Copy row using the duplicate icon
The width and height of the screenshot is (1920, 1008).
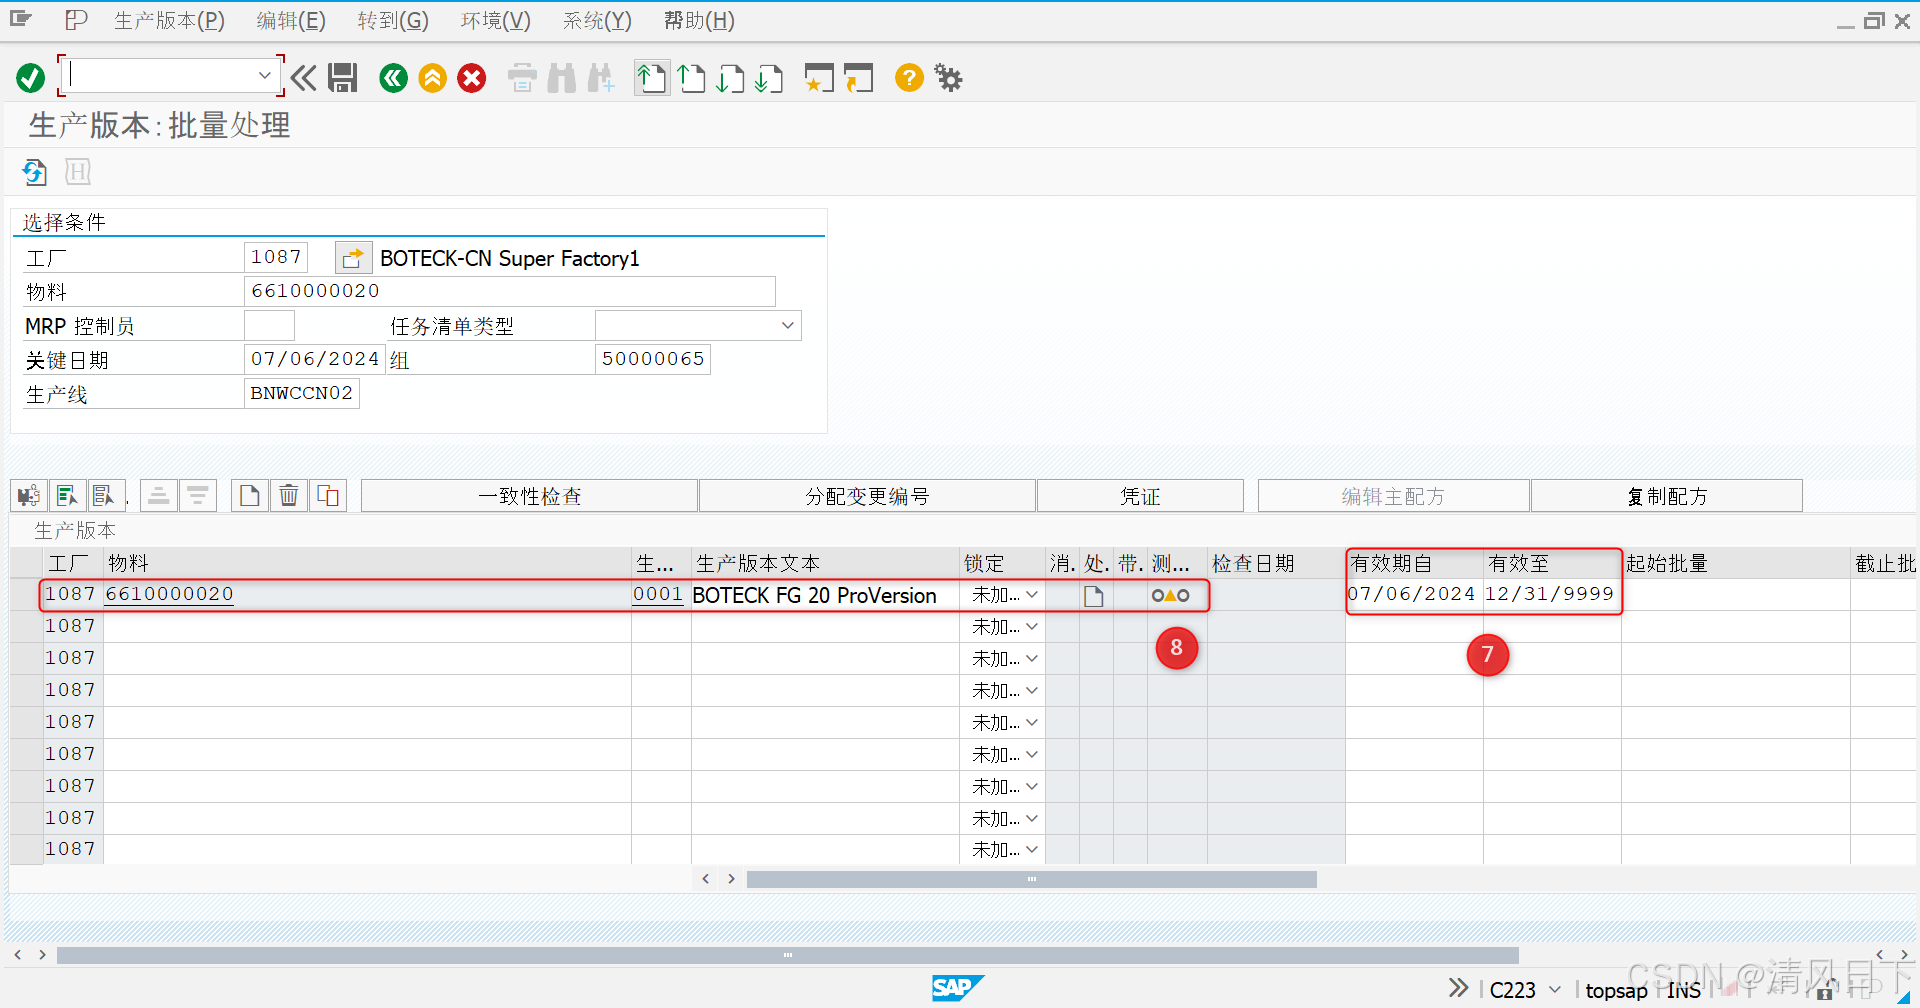[328, 495]
